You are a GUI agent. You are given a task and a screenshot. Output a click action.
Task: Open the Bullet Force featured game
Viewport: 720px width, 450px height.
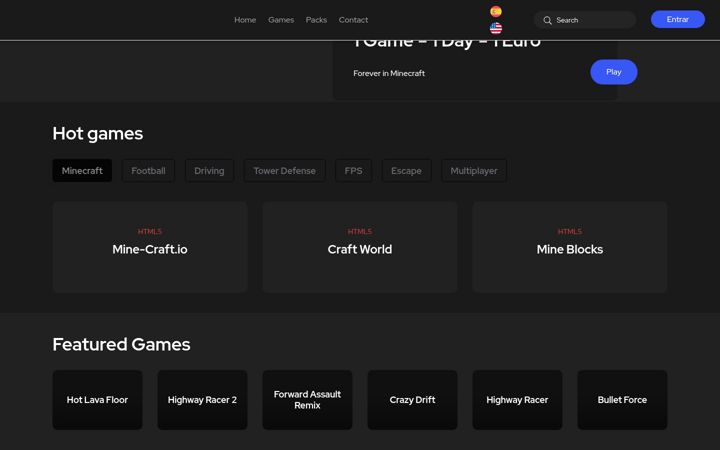(622, 400)
